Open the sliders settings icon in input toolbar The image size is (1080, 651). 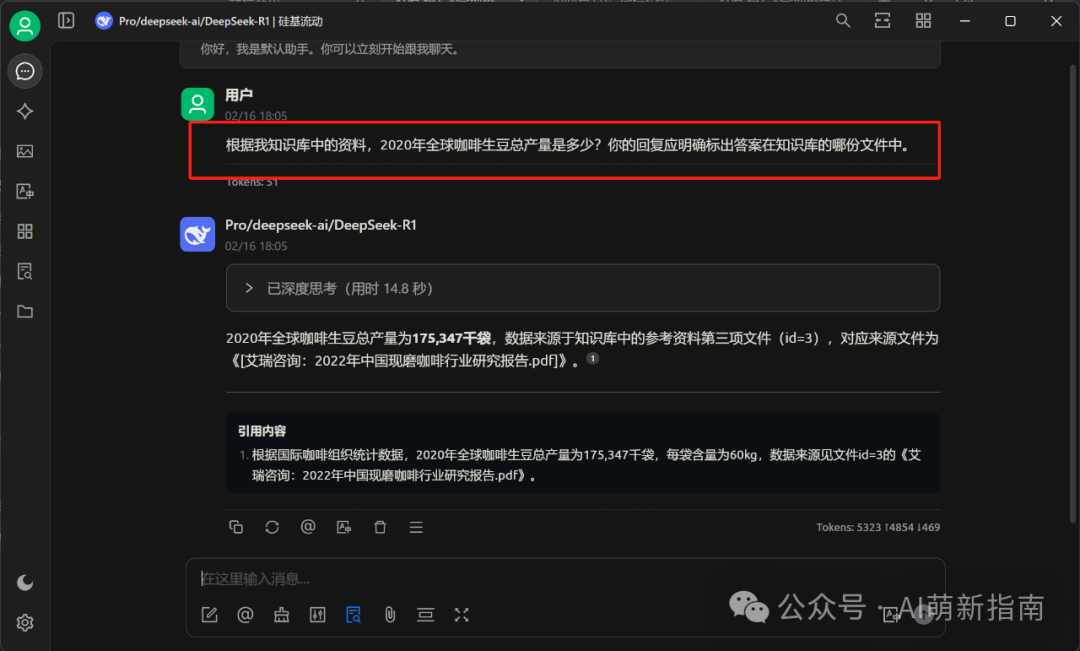[x=318, y=614]
